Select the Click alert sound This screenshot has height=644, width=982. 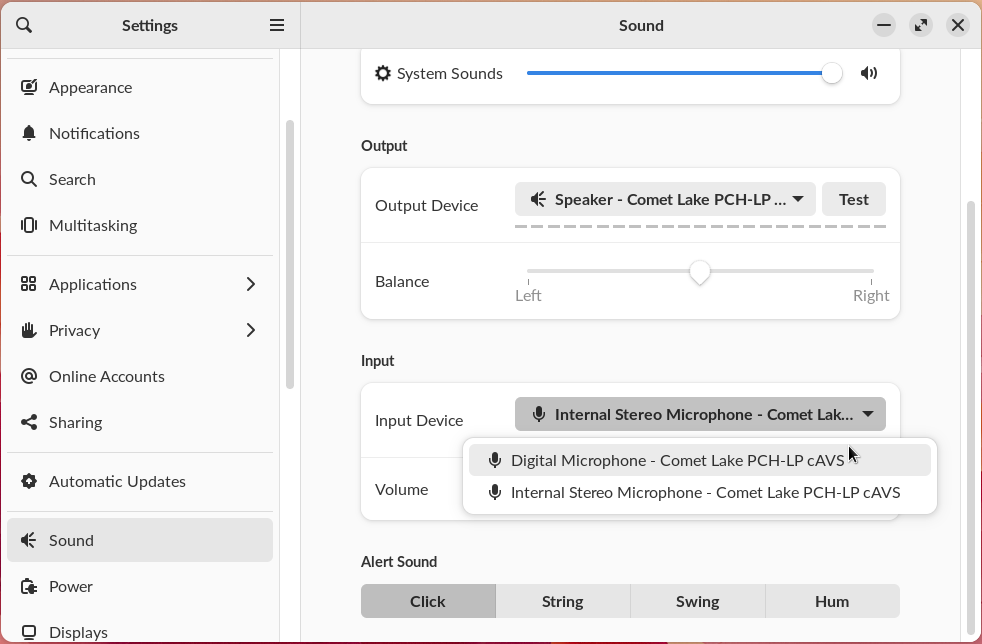point(428,601)
